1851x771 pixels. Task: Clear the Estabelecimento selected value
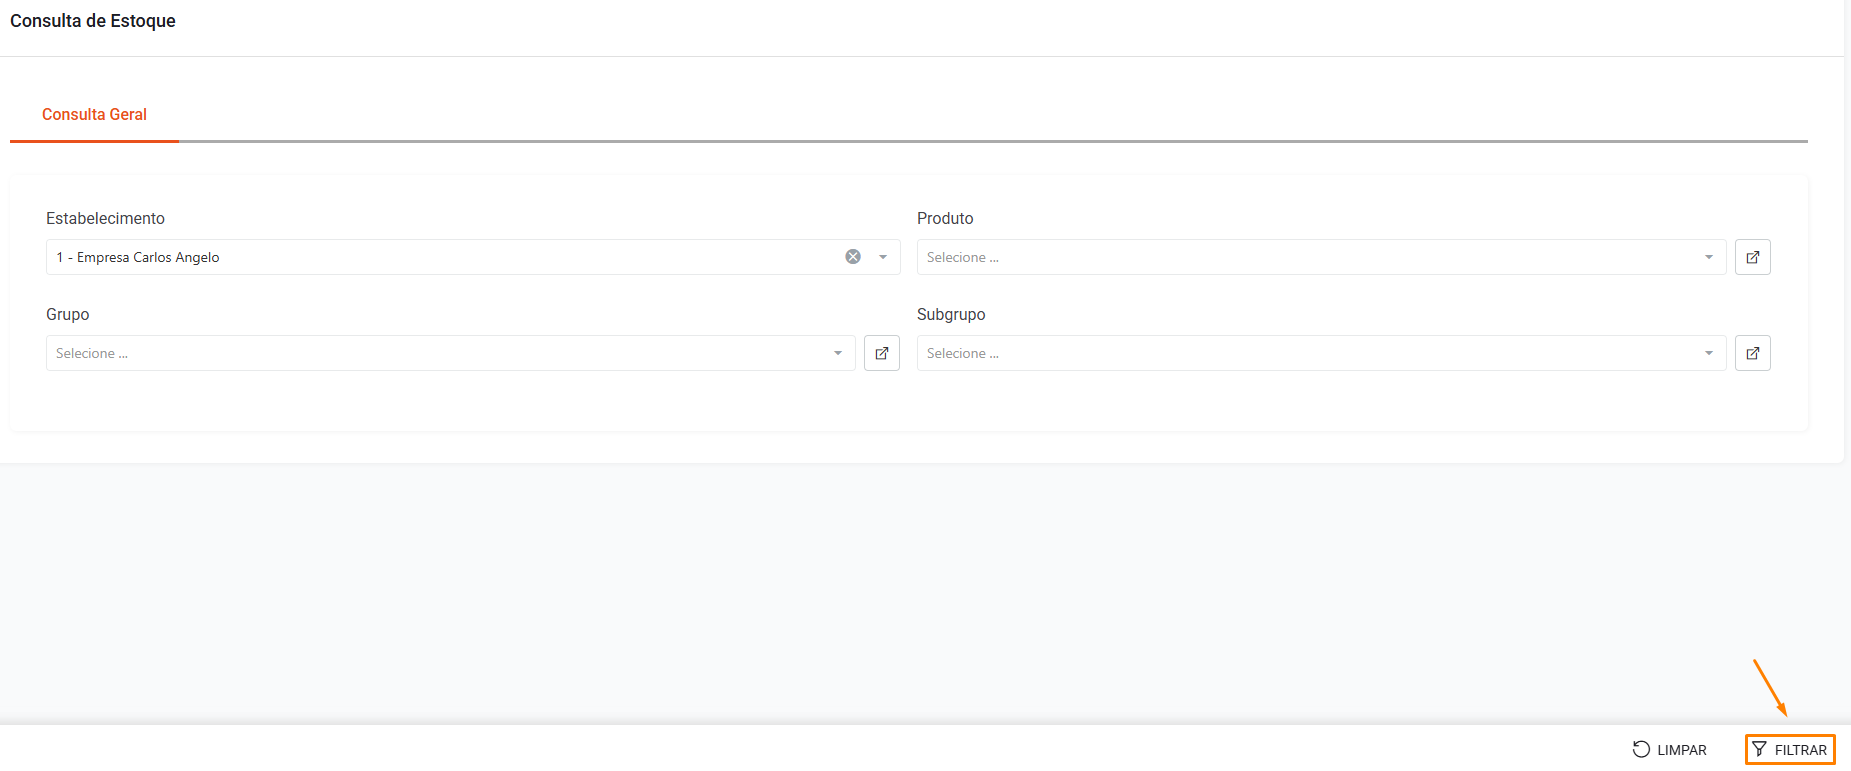tap(853, 257)
